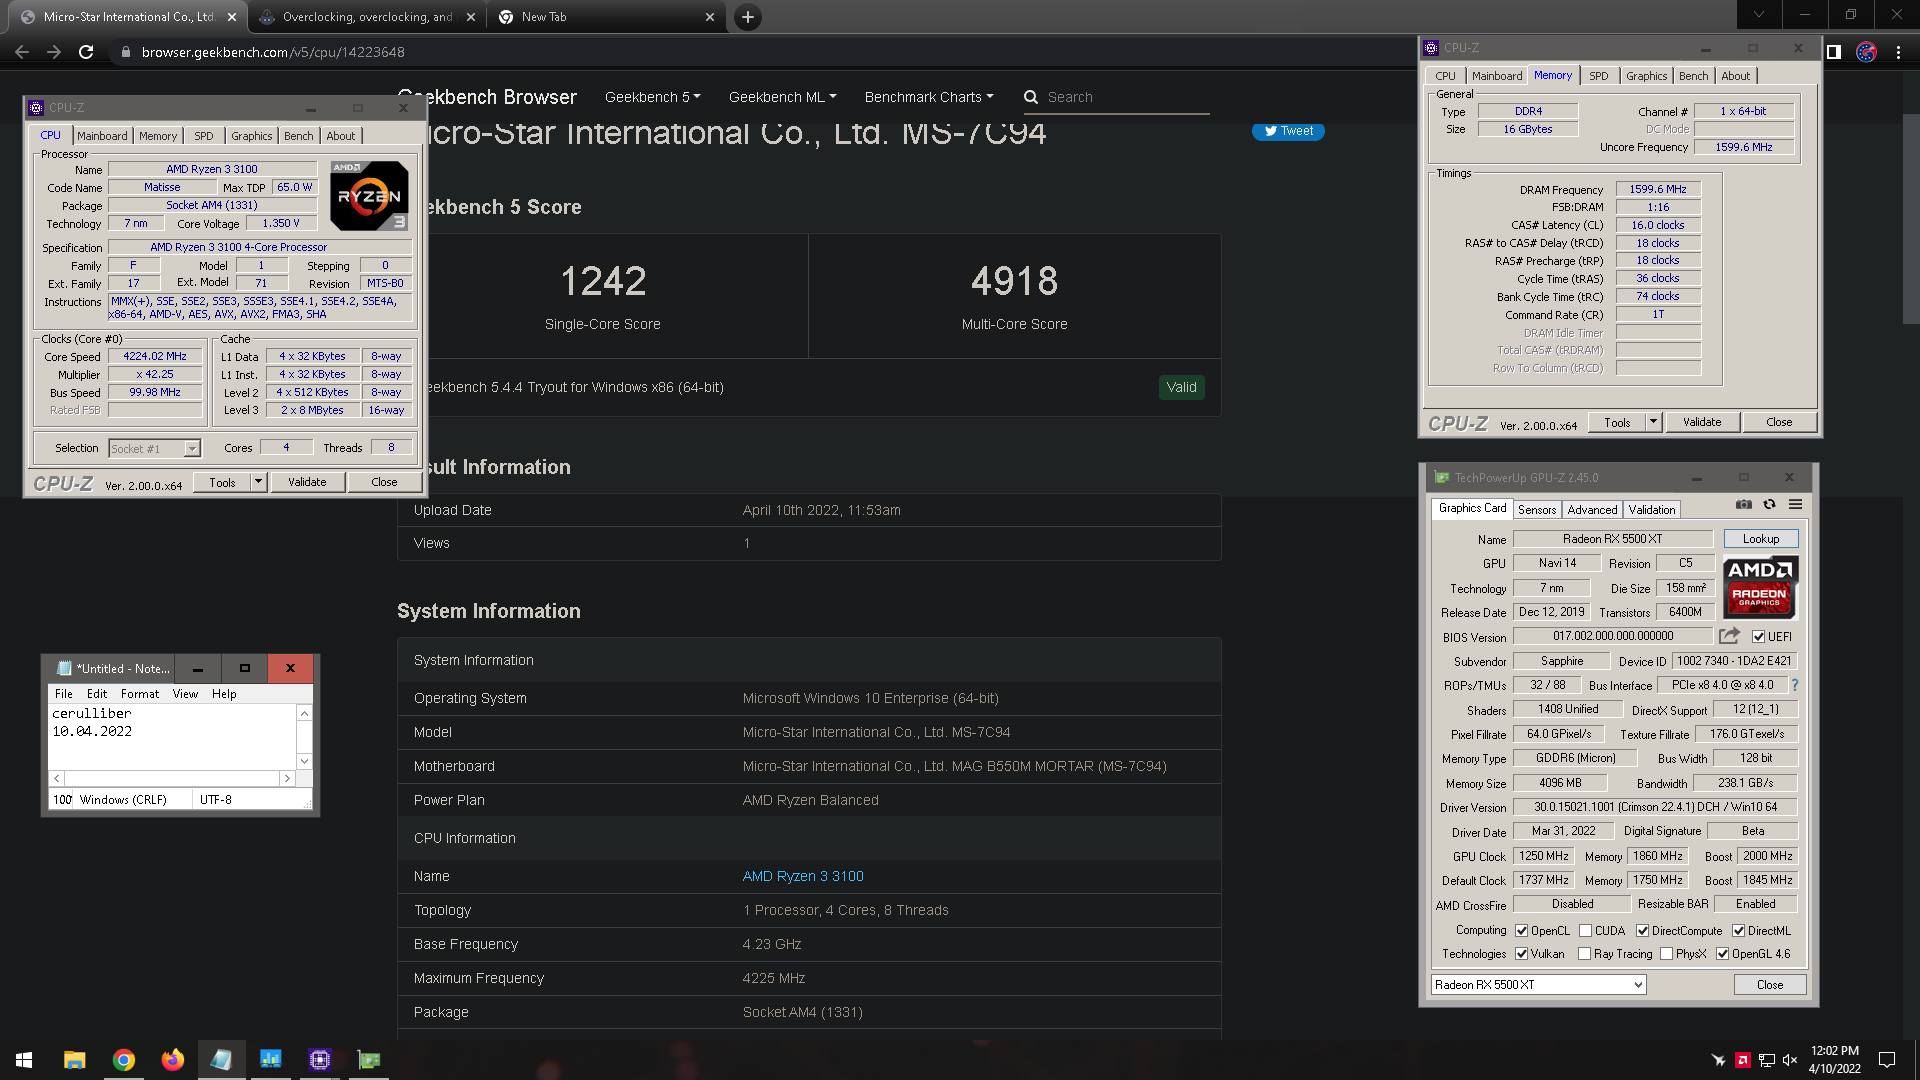Open the Sensors tab in GPU-Z

pyautogui.click(x=1536, y=510)
